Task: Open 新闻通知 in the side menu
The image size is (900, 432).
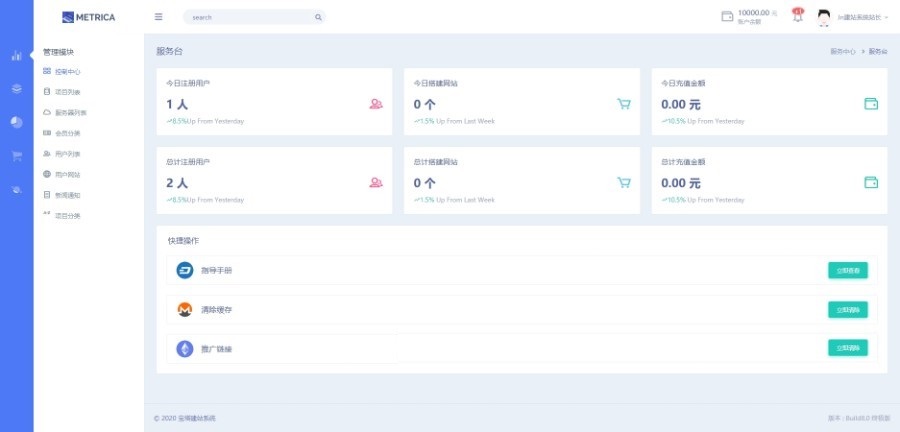Action: point(68,195)
